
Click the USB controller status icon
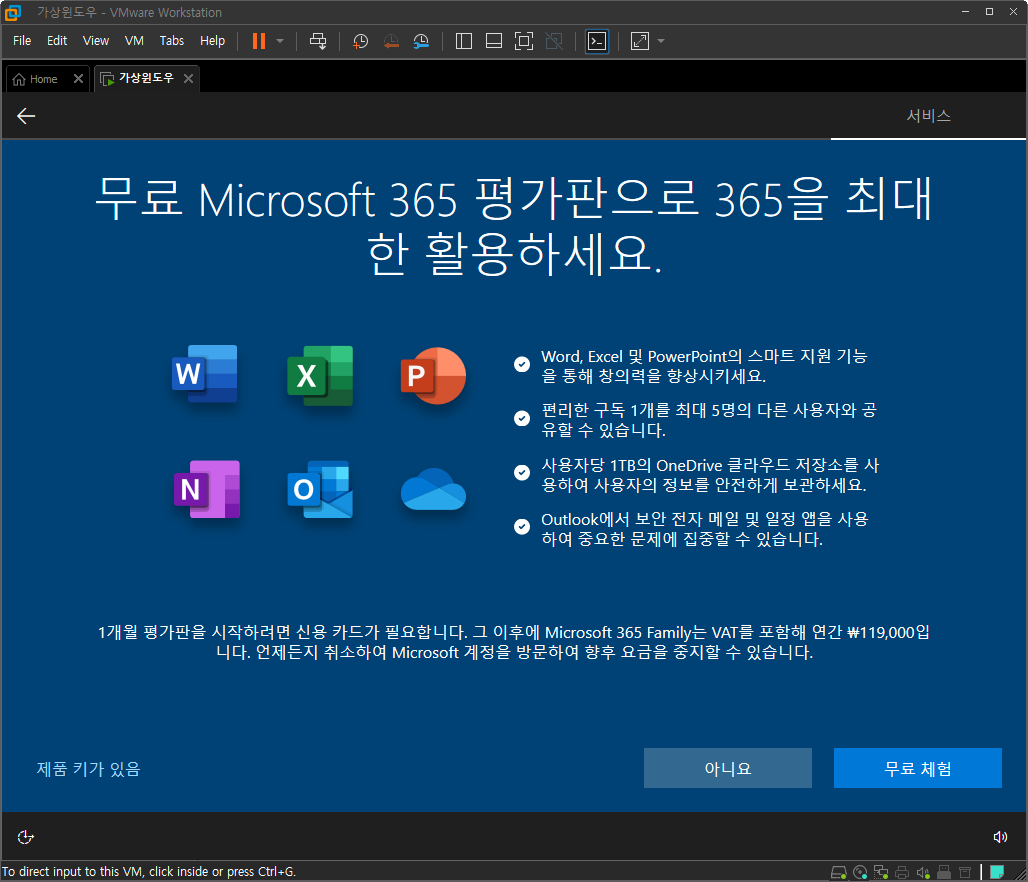pyautogui.click(x=944, y=872)
